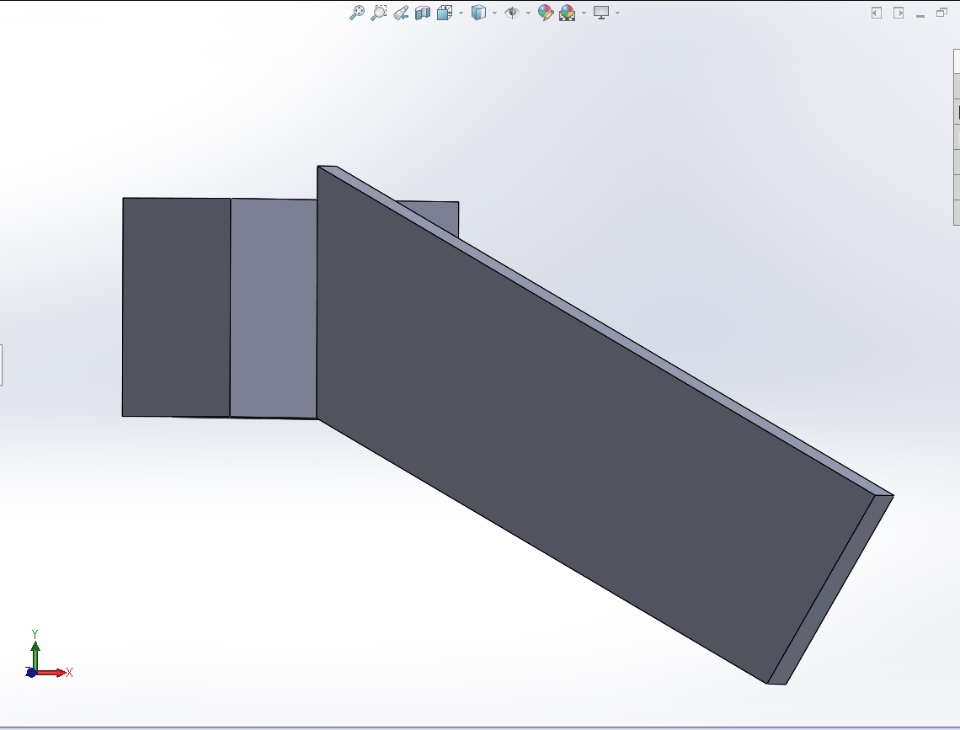
Task: Toggle the Section View tool
Action: click(422, 12)
